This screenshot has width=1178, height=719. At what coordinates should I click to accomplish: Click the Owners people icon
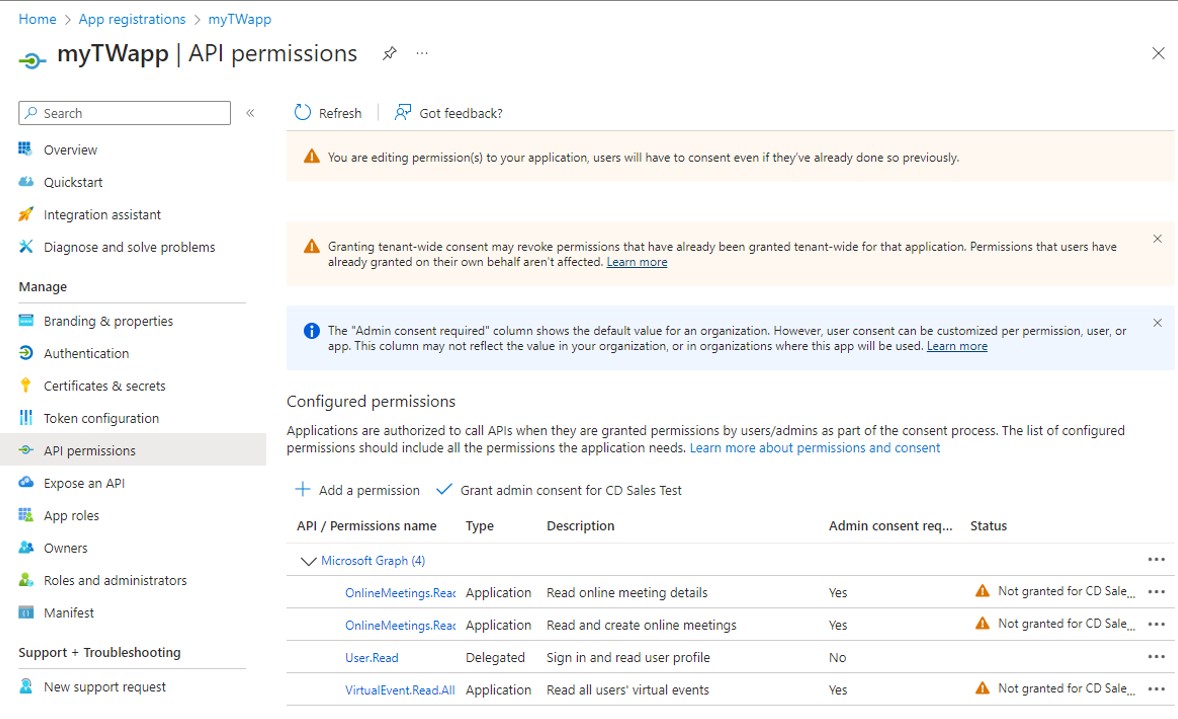click(26, 547)
